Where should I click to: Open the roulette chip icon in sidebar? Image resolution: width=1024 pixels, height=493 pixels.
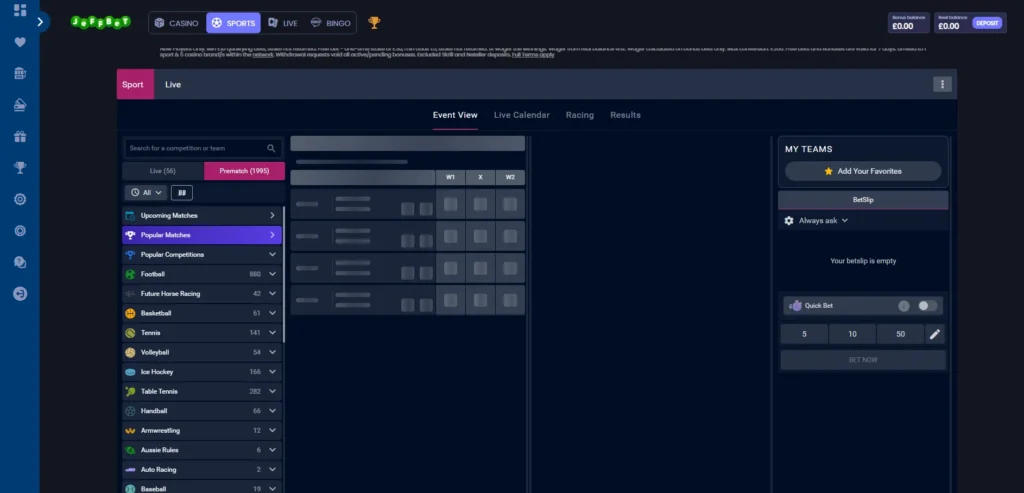pyautogui.click(x=20, y=230)
